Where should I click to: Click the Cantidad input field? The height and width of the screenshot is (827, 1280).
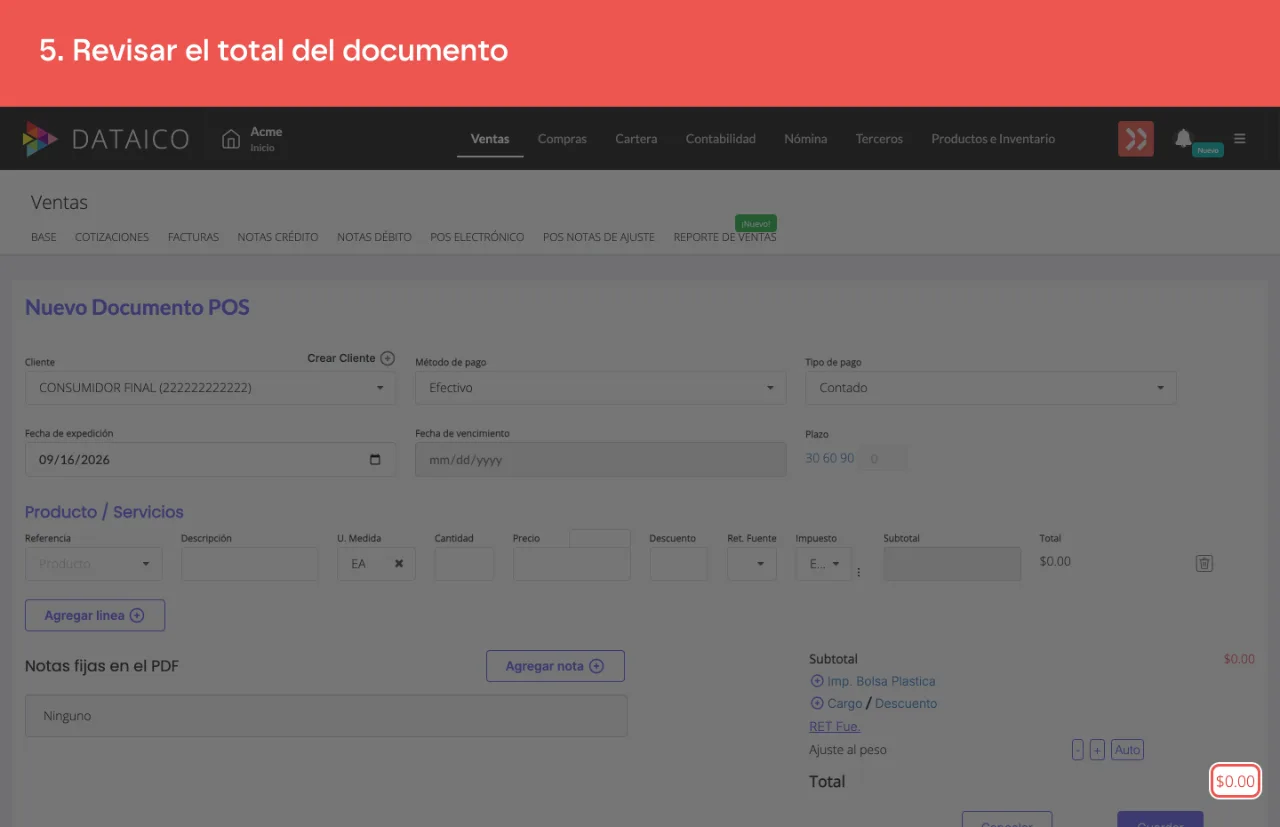[464, 564]
